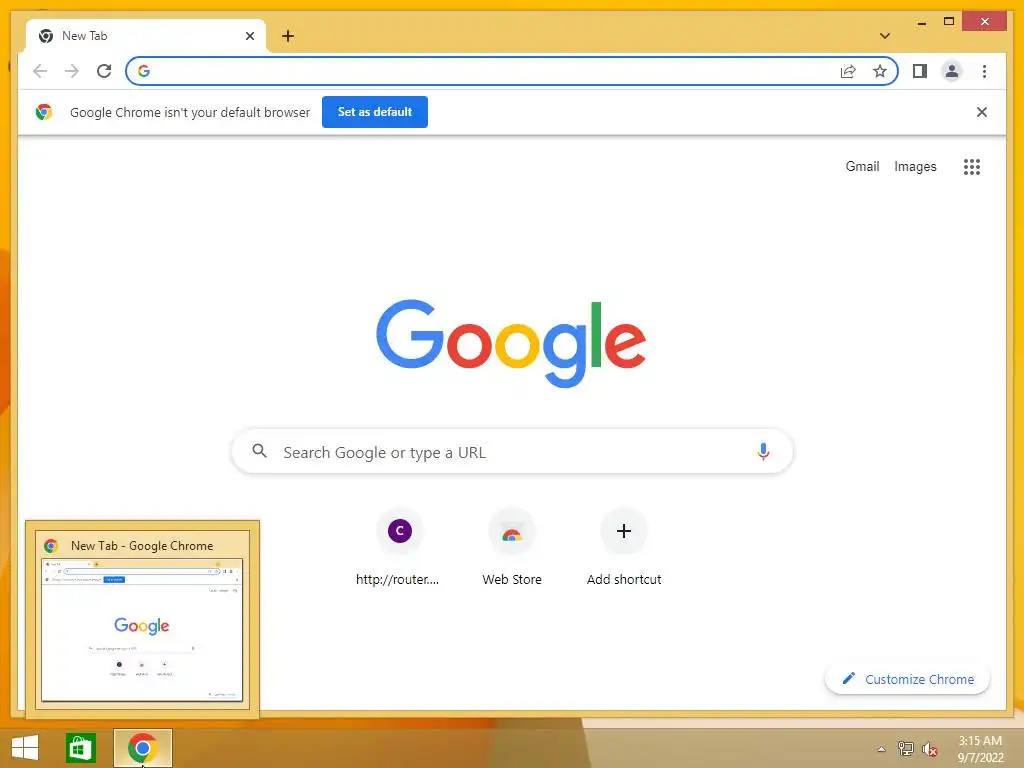Viewport: 1024px width, 768px height.
Task: Click the Google logo
Action: [511, 343]
